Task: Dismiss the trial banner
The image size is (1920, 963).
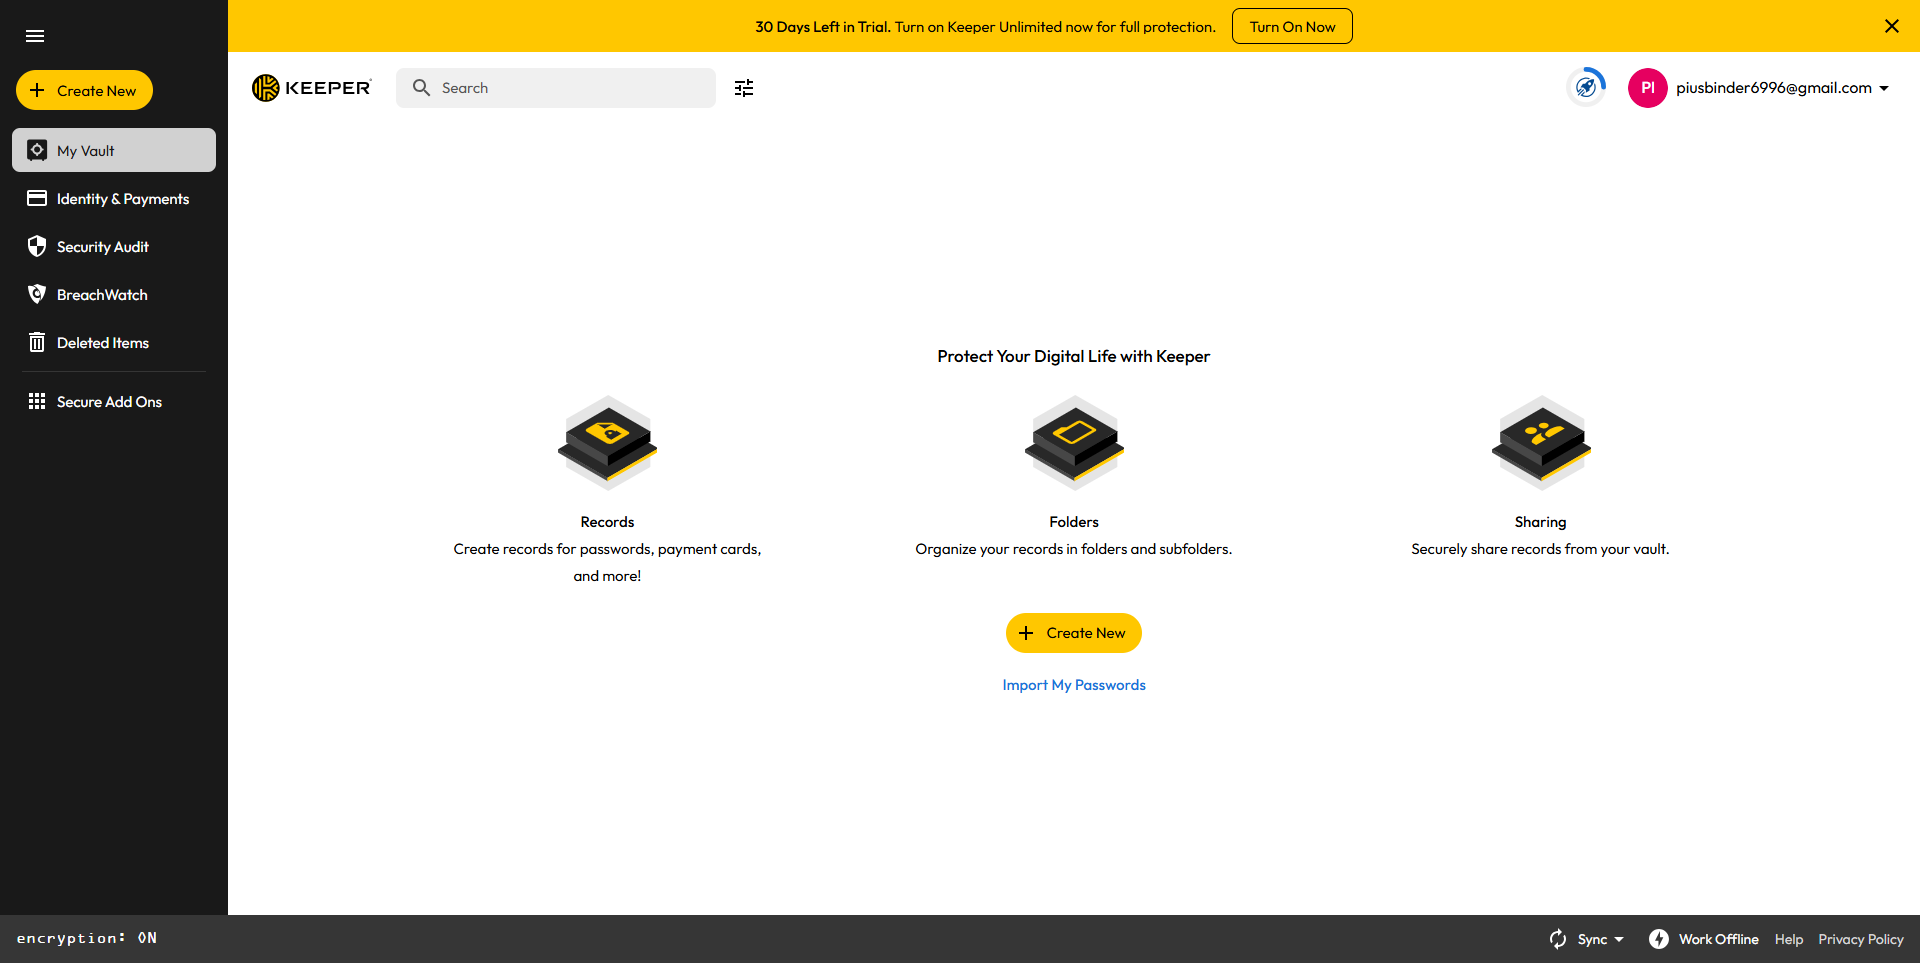Action: [x=1891, y=26]
